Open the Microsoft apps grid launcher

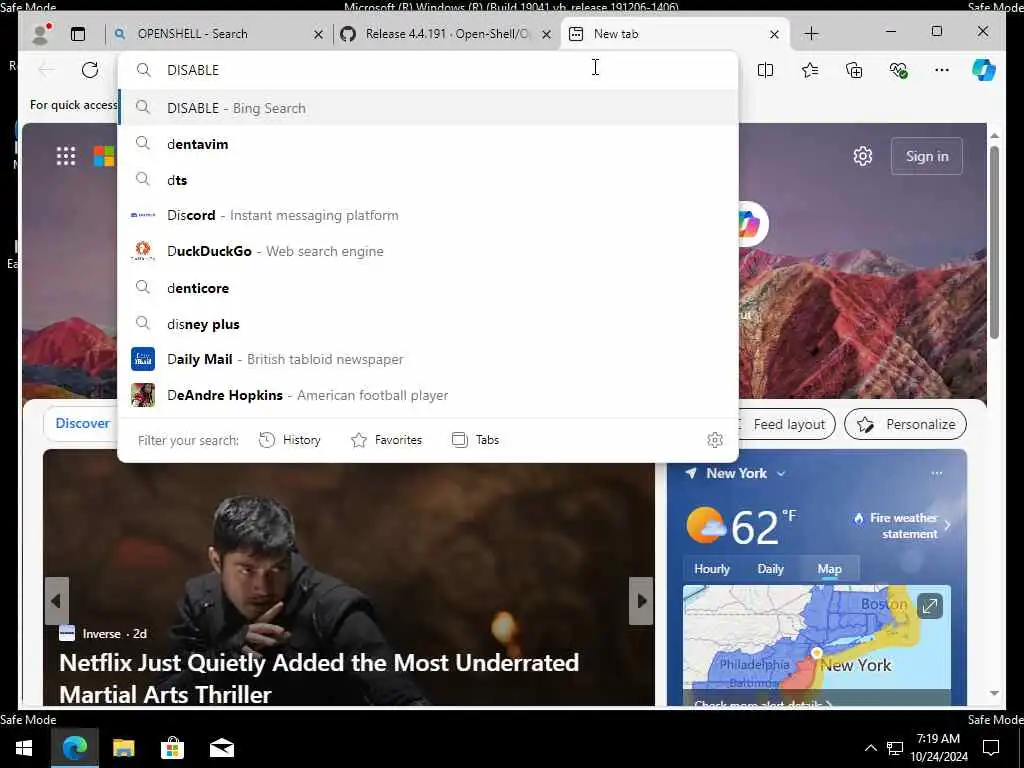[66, 156]
